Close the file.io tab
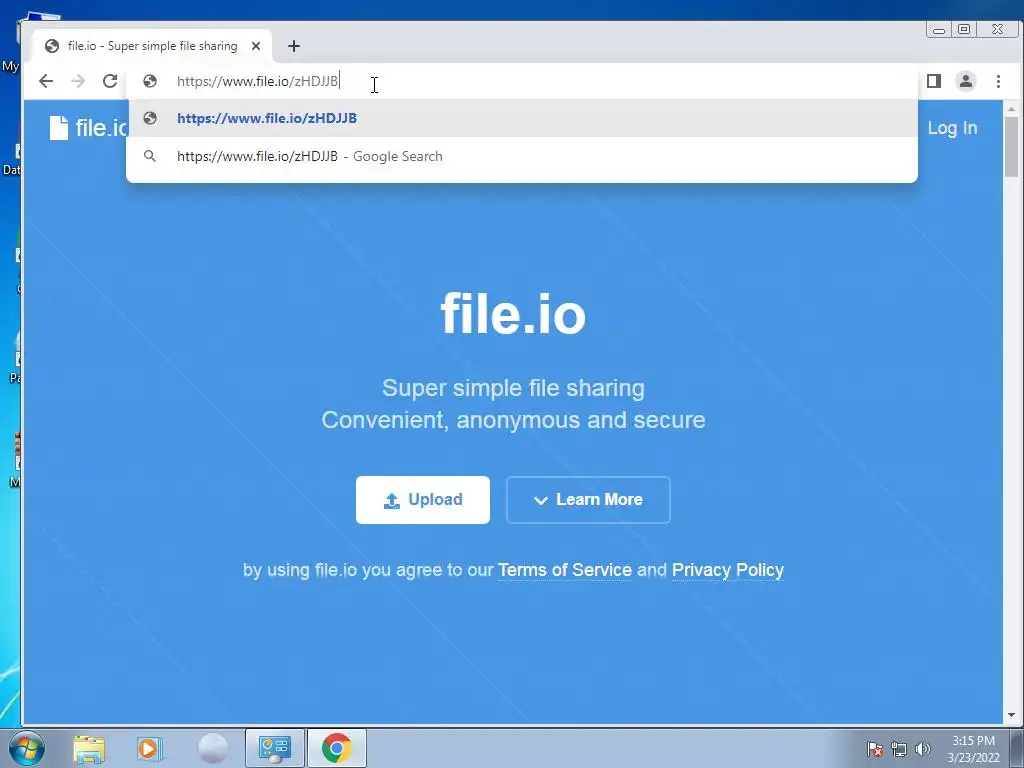1024x768 pixels. 256,46
